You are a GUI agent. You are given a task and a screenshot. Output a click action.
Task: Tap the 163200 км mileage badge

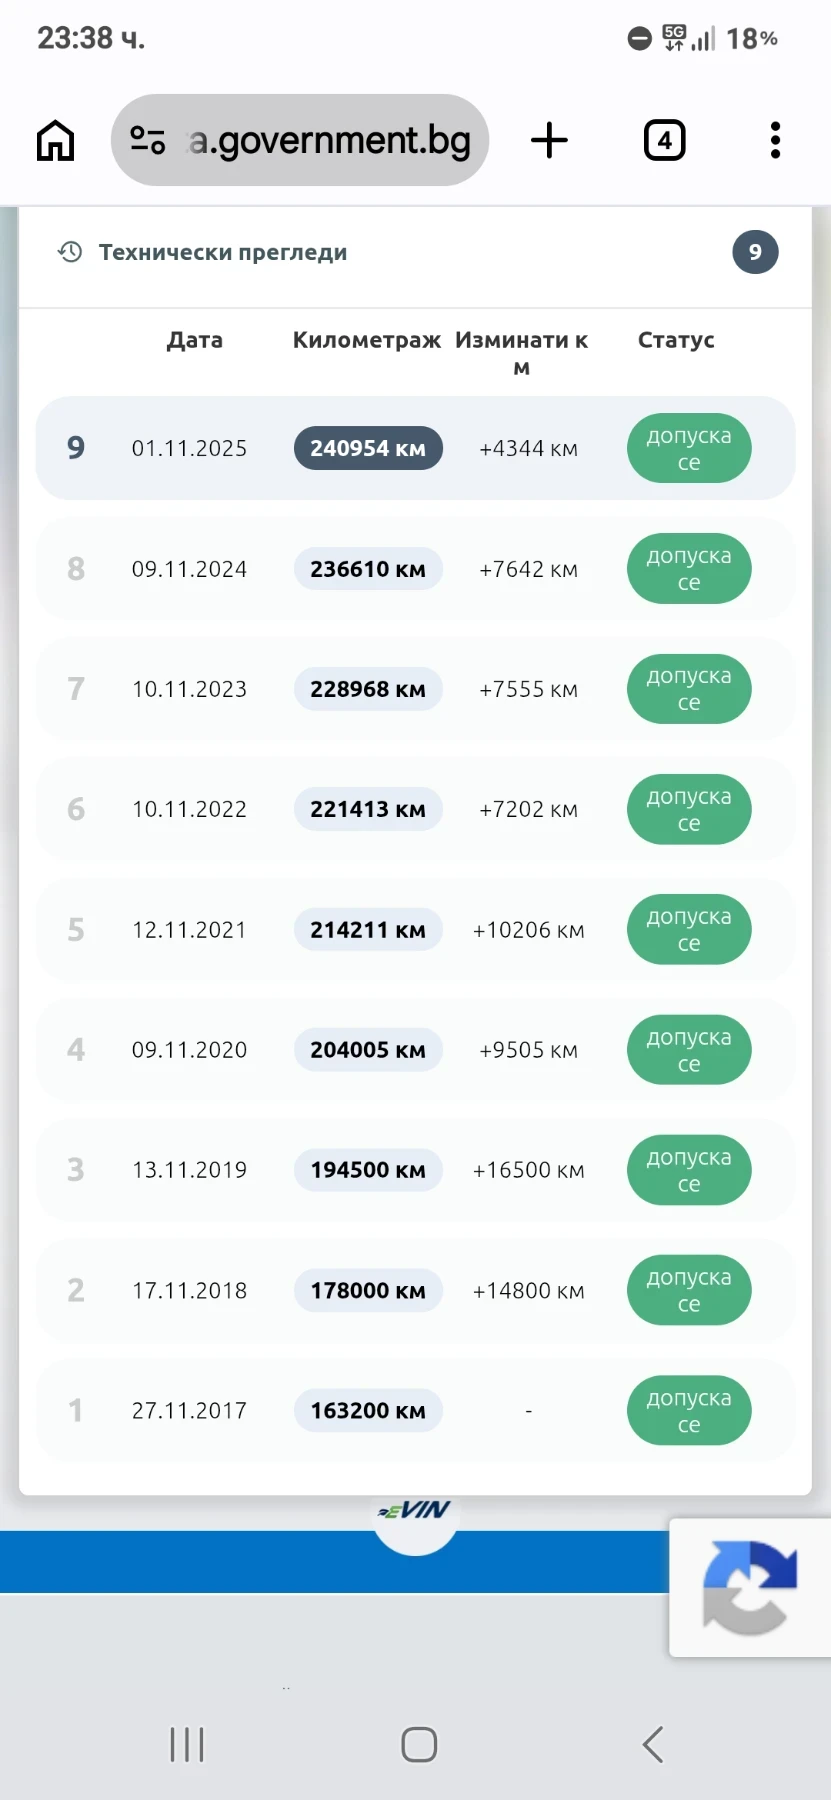(x=368, y=1411)
